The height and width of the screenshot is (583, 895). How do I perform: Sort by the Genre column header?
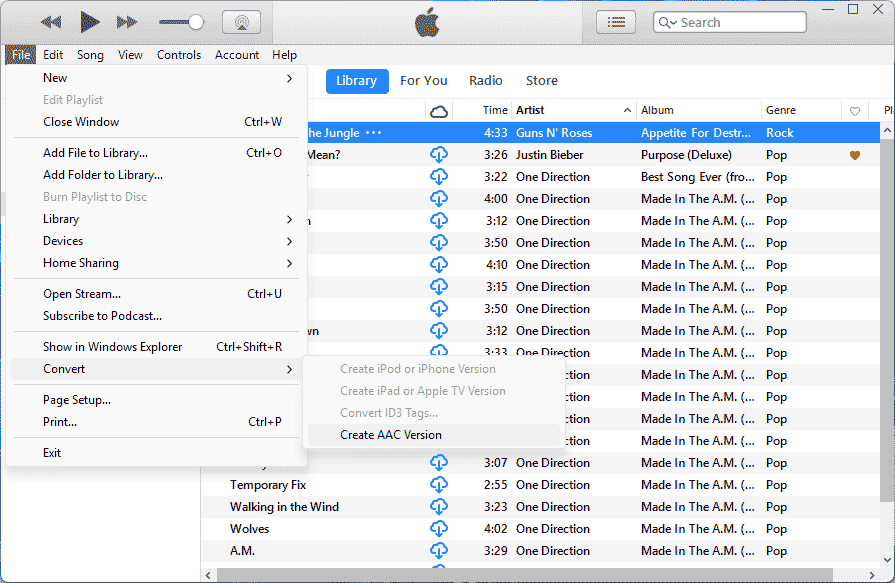801,110
